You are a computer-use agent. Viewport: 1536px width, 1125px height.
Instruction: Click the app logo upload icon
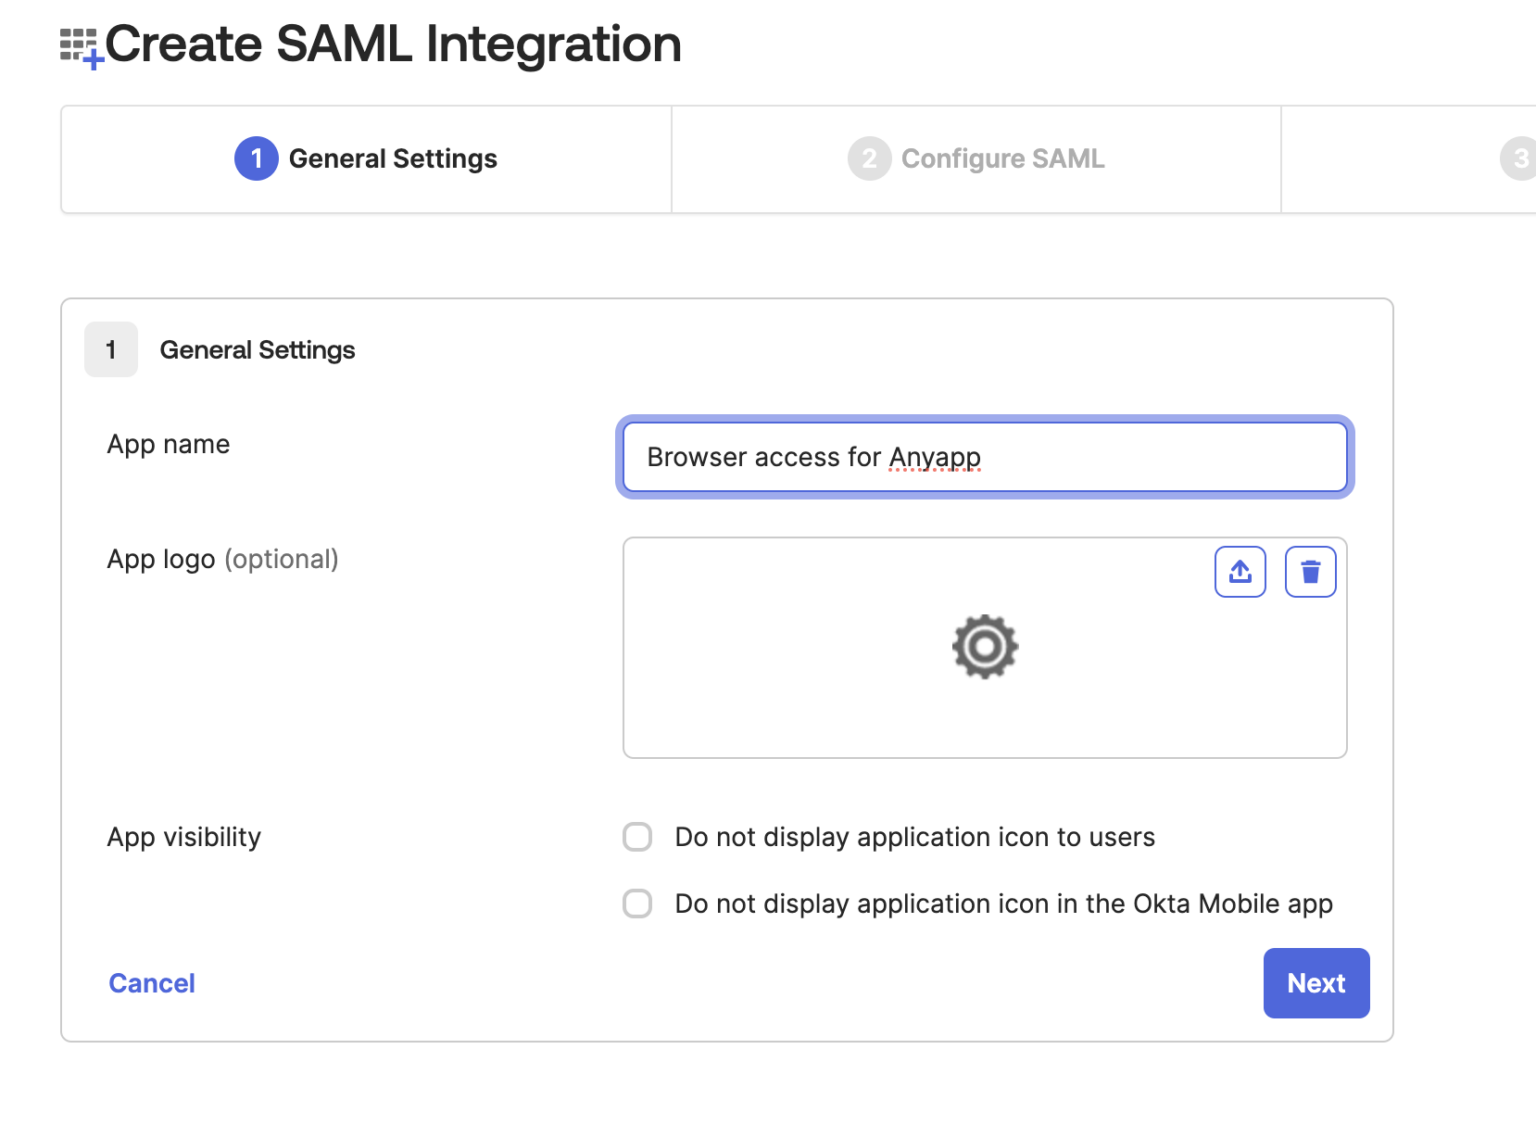[1240, 571]
